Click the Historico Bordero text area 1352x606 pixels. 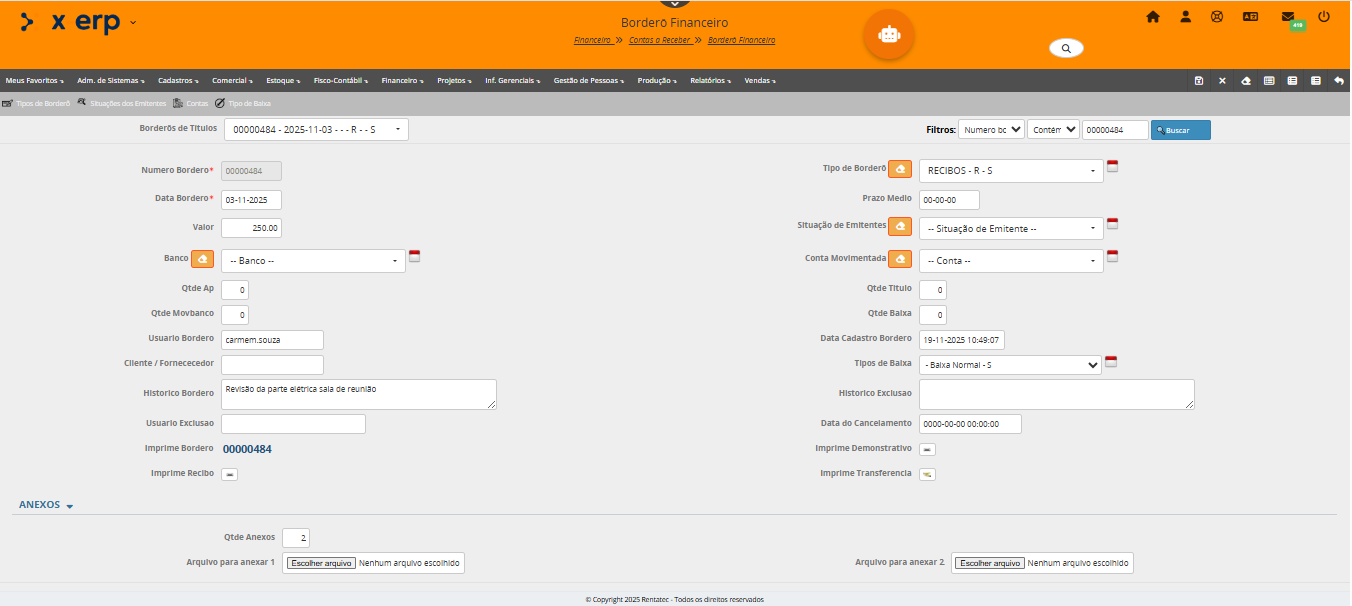[x=358, y=394]
